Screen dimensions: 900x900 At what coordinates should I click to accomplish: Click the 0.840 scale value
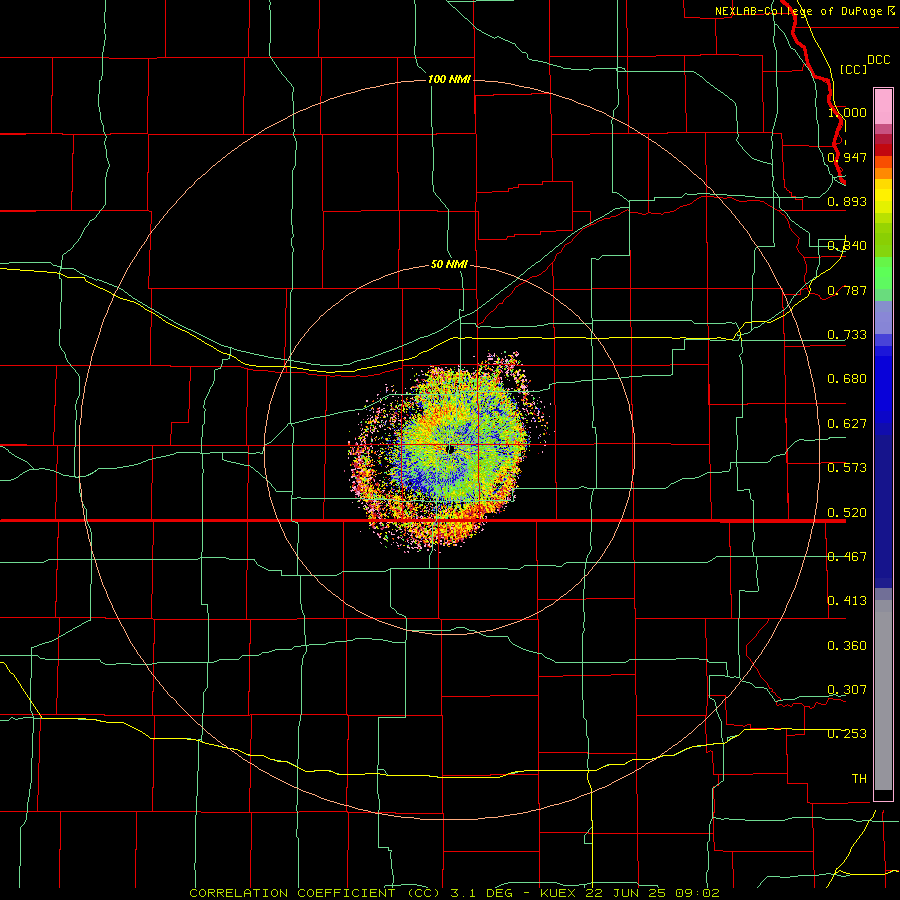coord(847,246)
